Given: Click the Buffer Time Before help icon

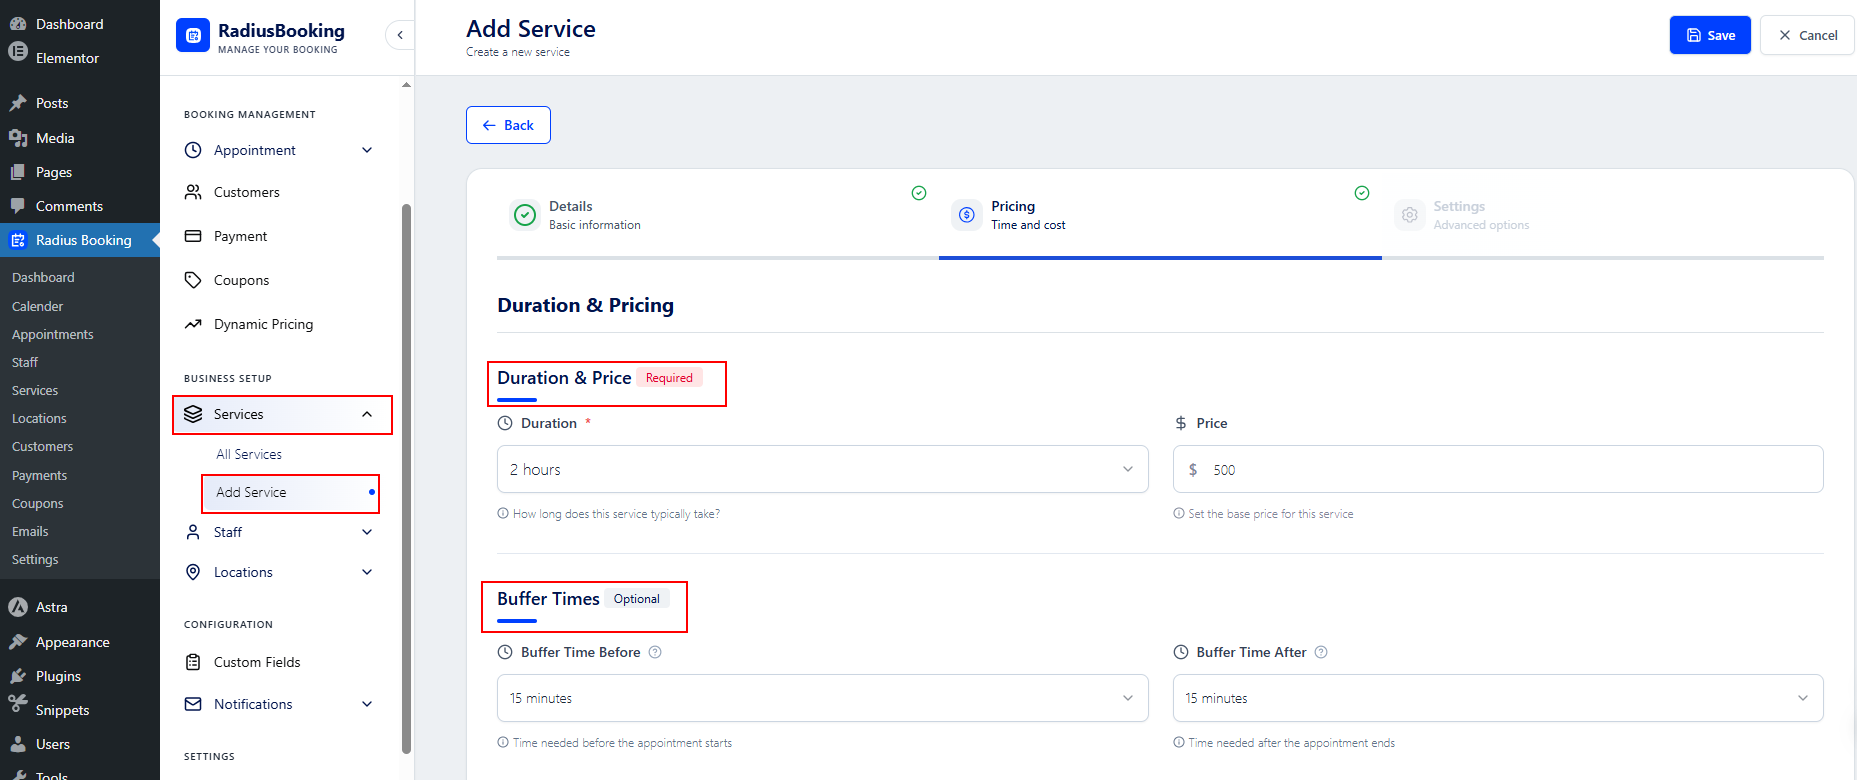Looking at the screenshot, I should click(655, 652).
